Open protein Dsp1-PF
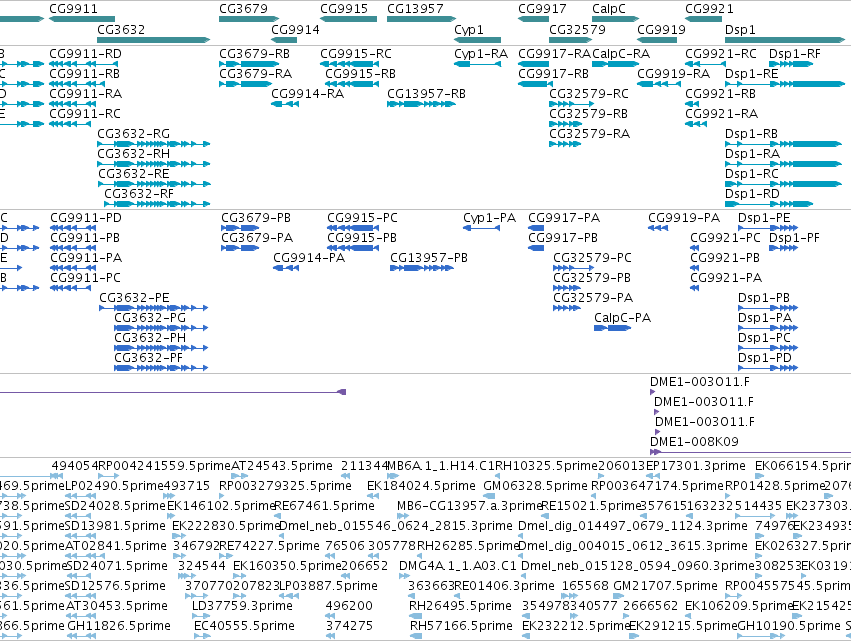 click(x=784, y=248)
